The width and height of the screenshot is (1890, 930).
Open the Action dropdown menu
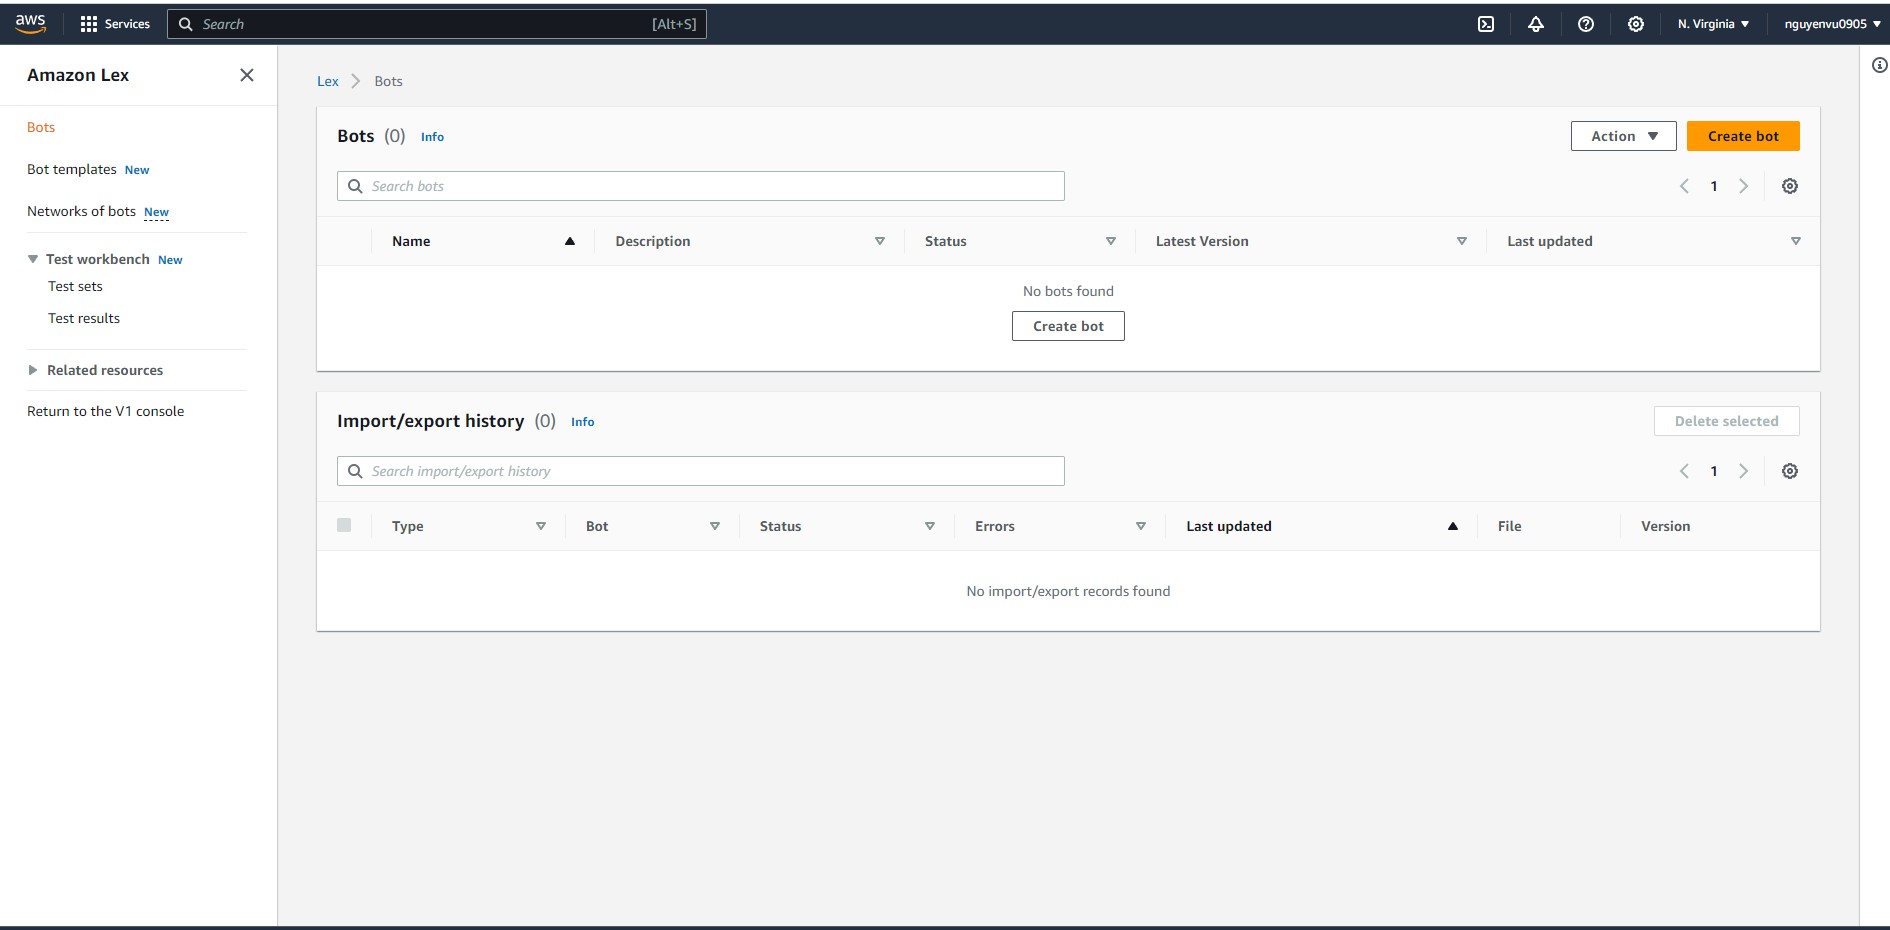[x=1622, y=136]
